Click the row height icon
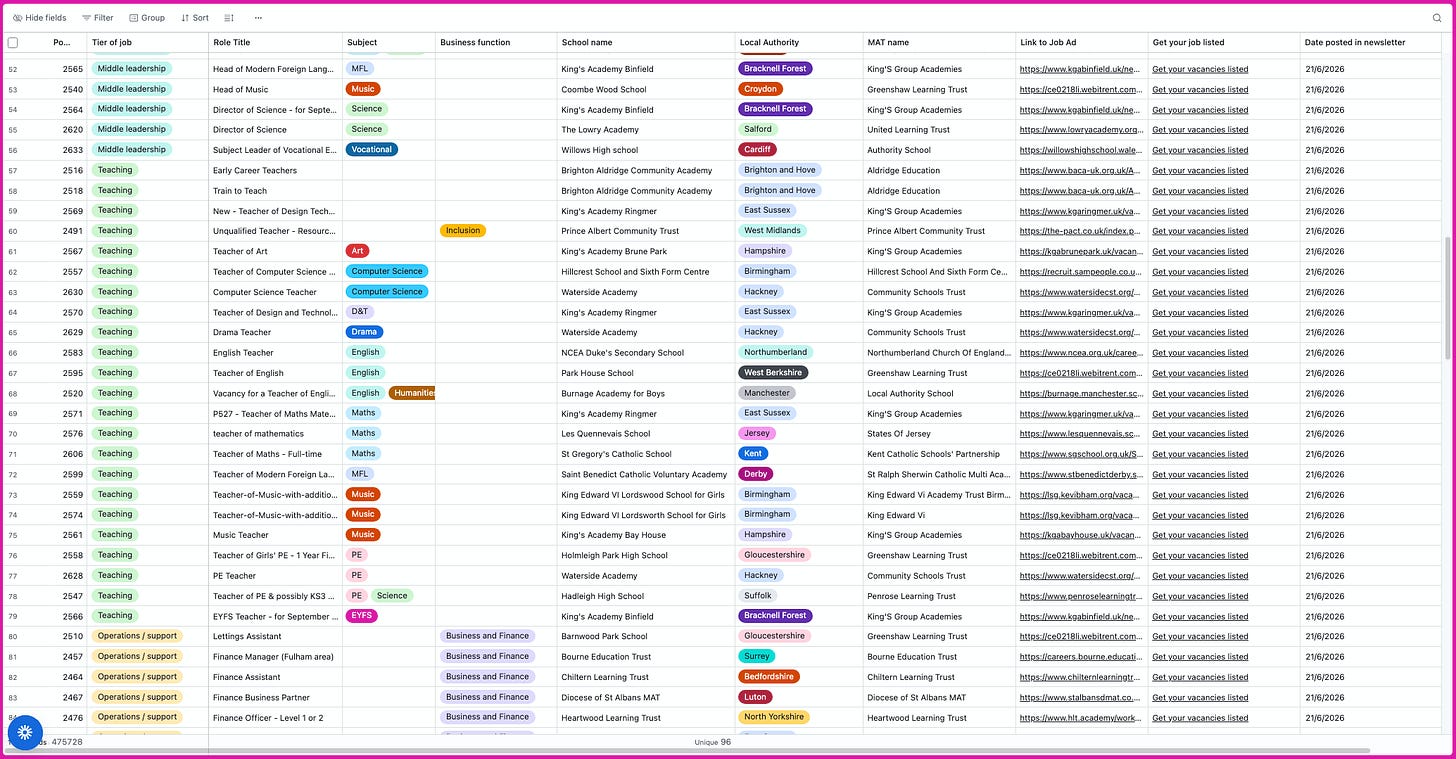The height and width of the screenshot is (759, 1456). [x=229, y=18]
